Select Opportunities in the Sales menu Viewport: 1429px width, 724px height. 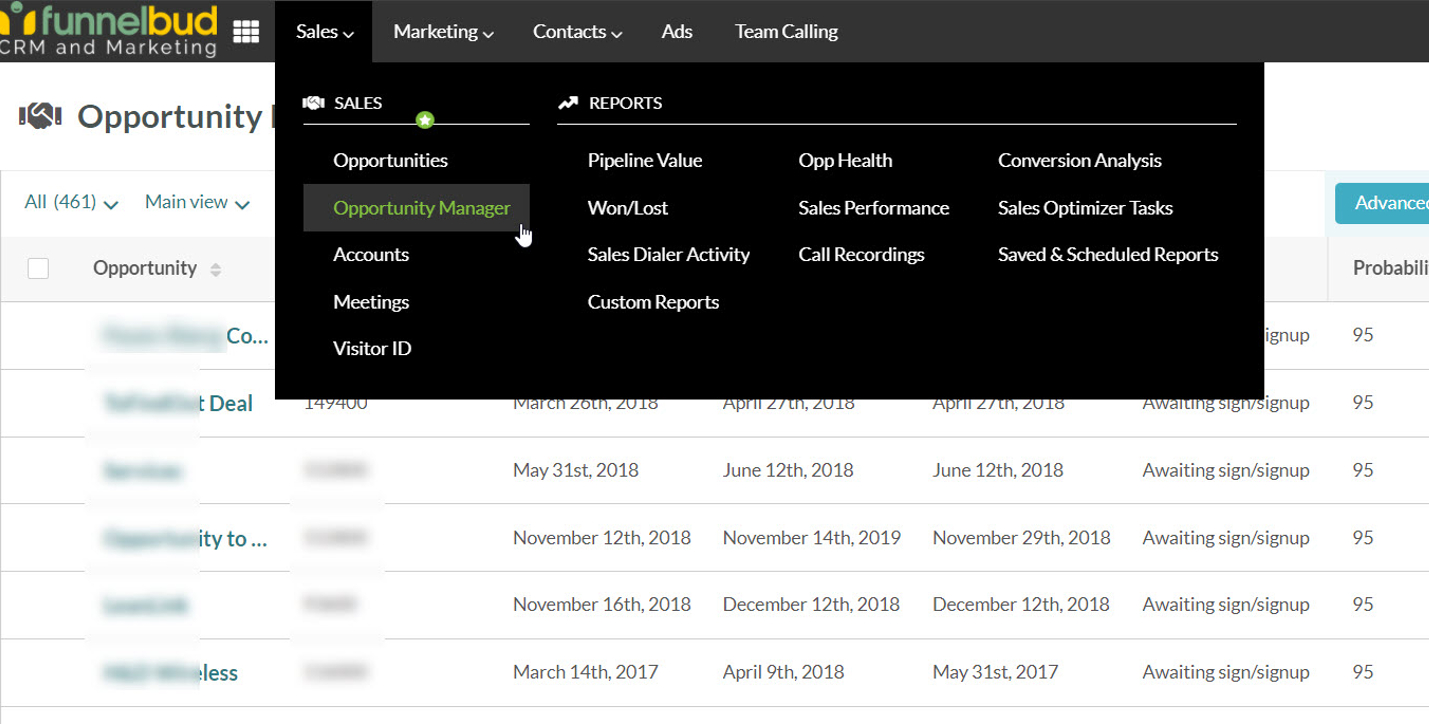click(x=391, y=160)
